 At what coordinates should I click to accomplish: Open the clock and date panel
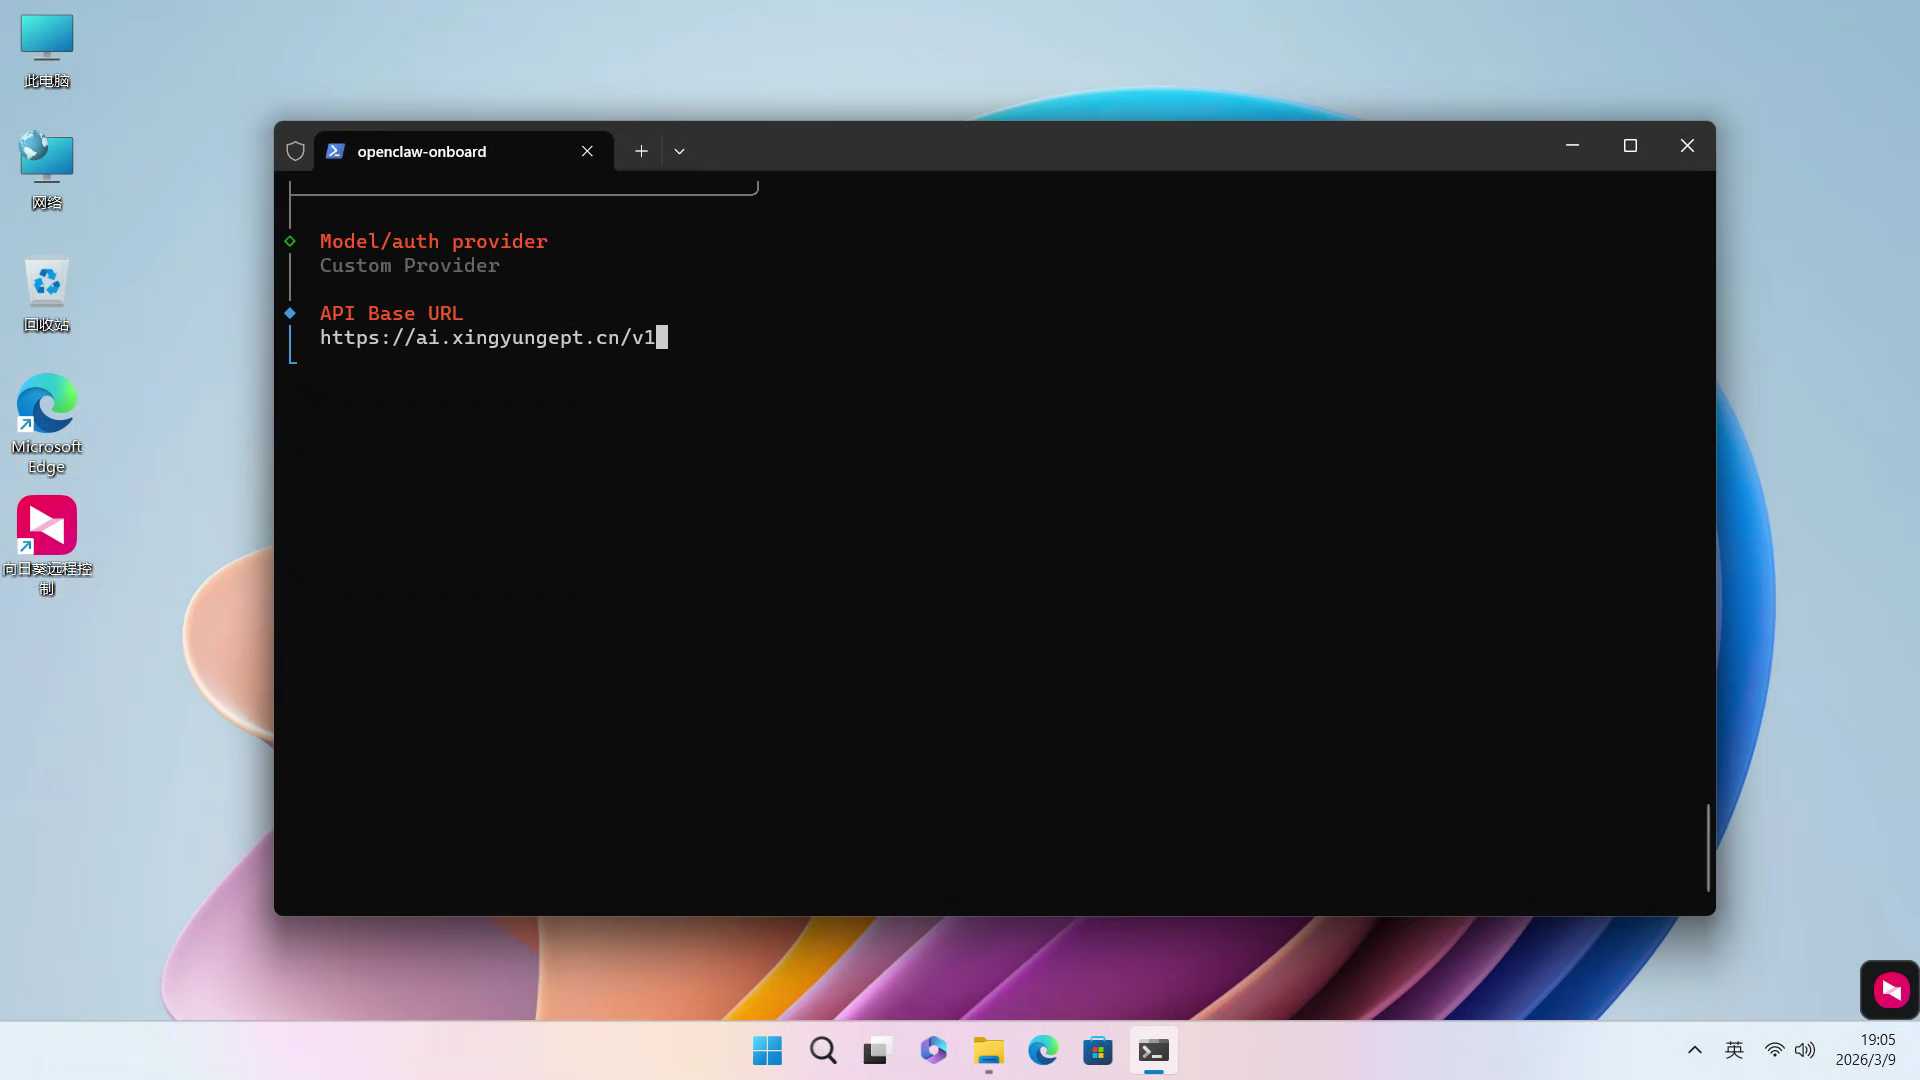[x=1866, y=1050]
